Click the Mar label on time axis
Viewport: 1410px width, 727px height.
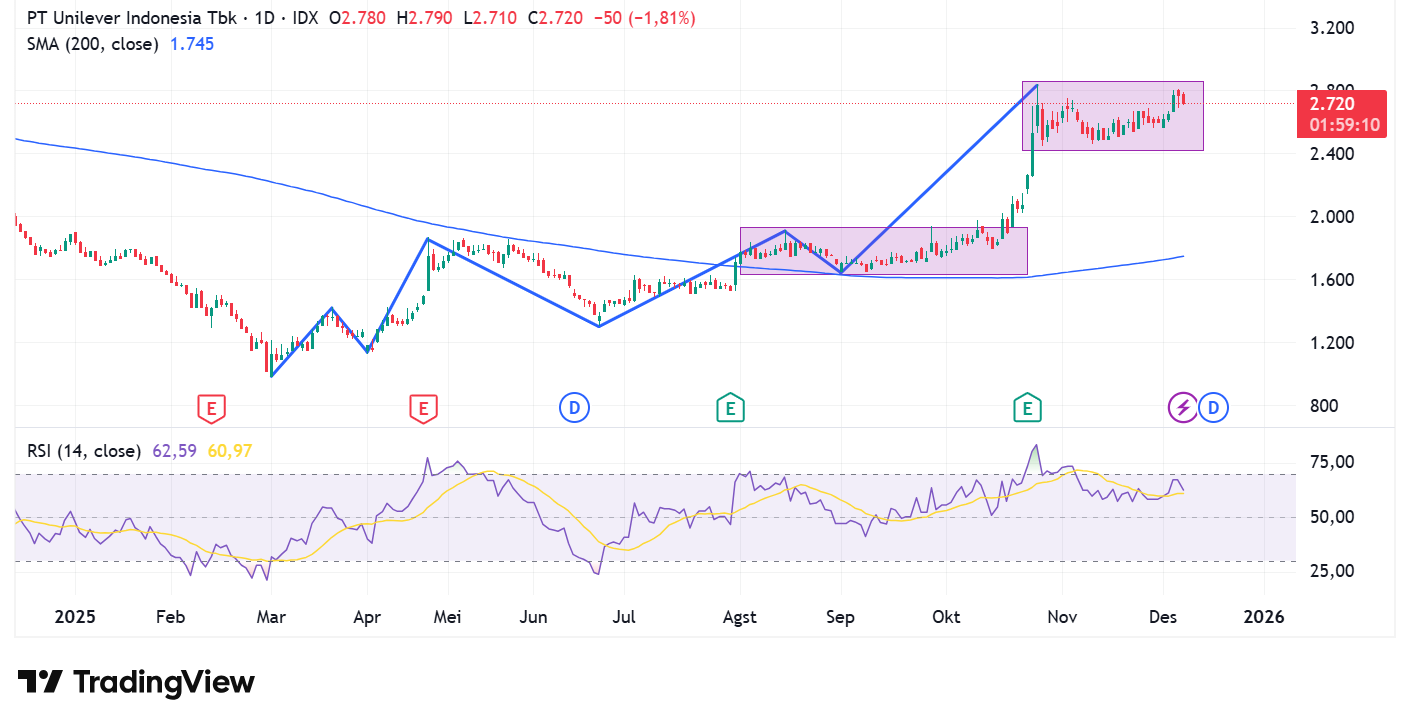[271, 617]
